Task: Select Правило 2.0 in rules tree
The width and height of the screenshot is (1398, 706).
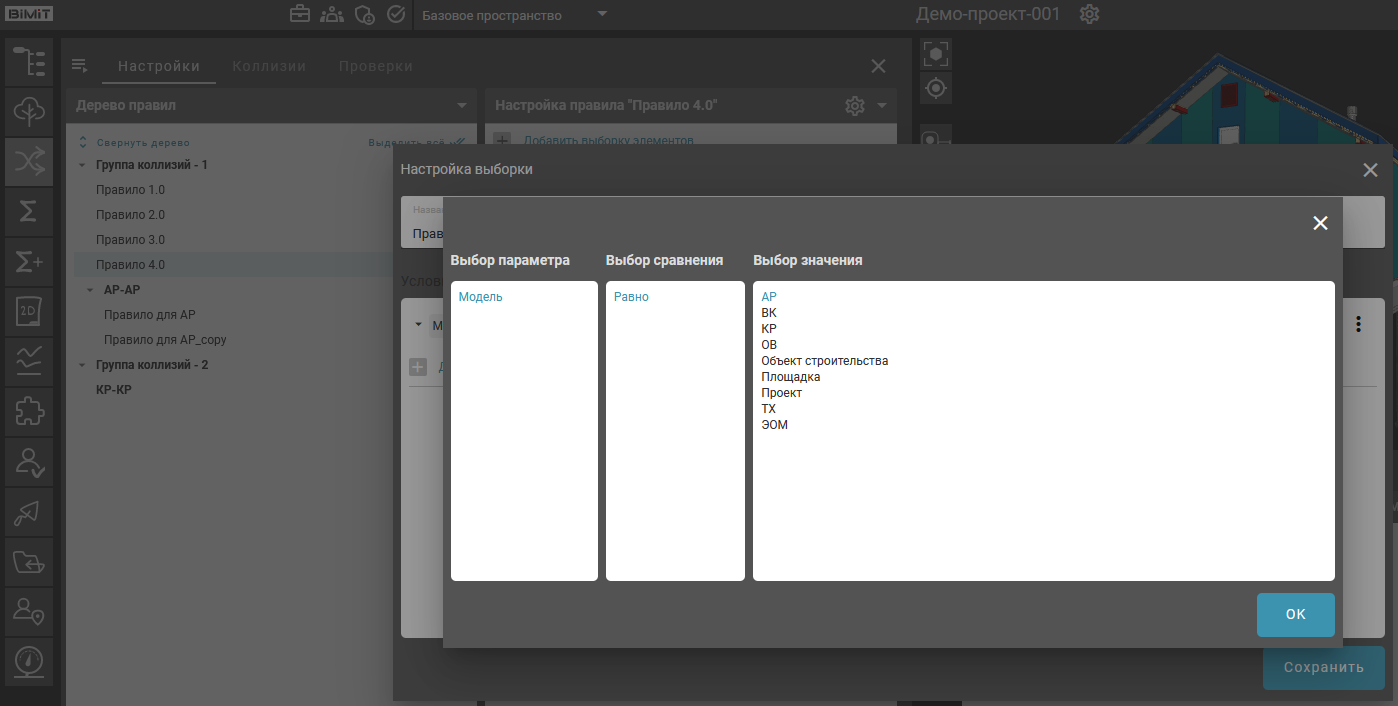Action: 130,215
